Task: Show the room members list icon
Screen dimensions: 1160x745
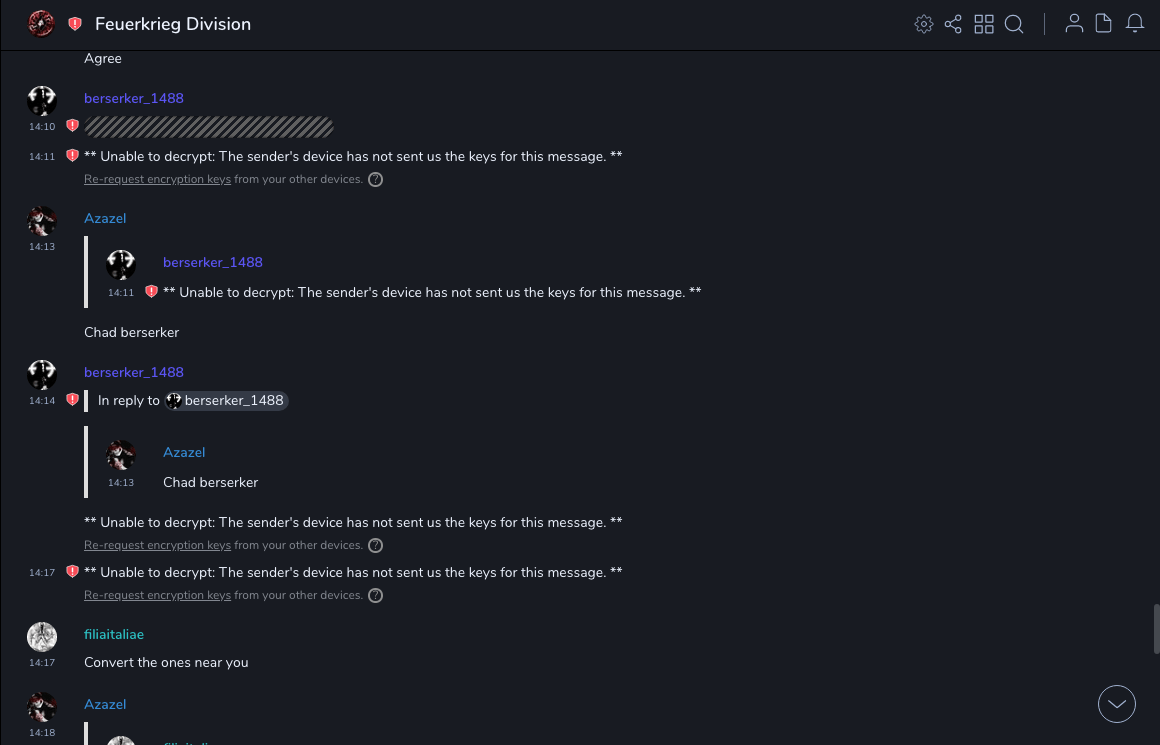Action: (x=1074, y=24)
